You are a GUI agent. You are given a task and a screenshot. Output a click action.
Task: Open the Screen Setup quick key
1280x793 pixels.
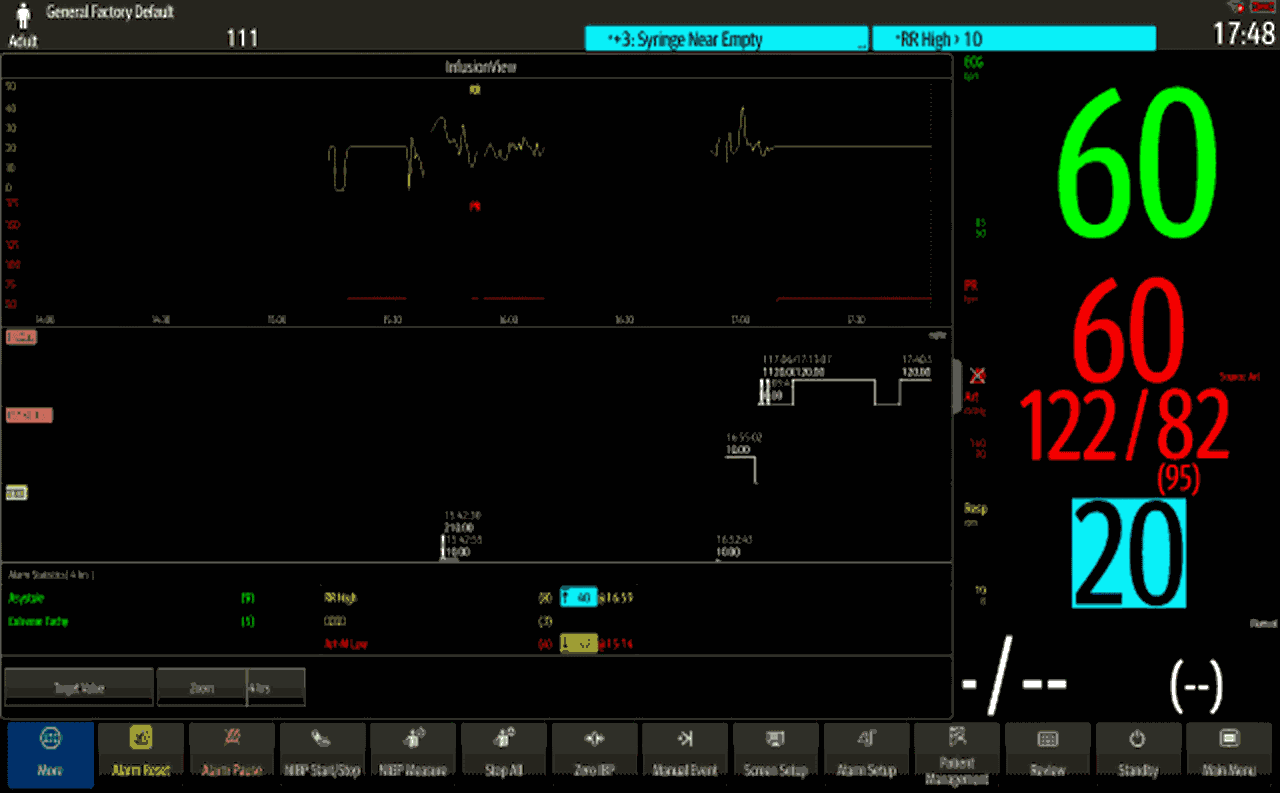pos(775,755)
